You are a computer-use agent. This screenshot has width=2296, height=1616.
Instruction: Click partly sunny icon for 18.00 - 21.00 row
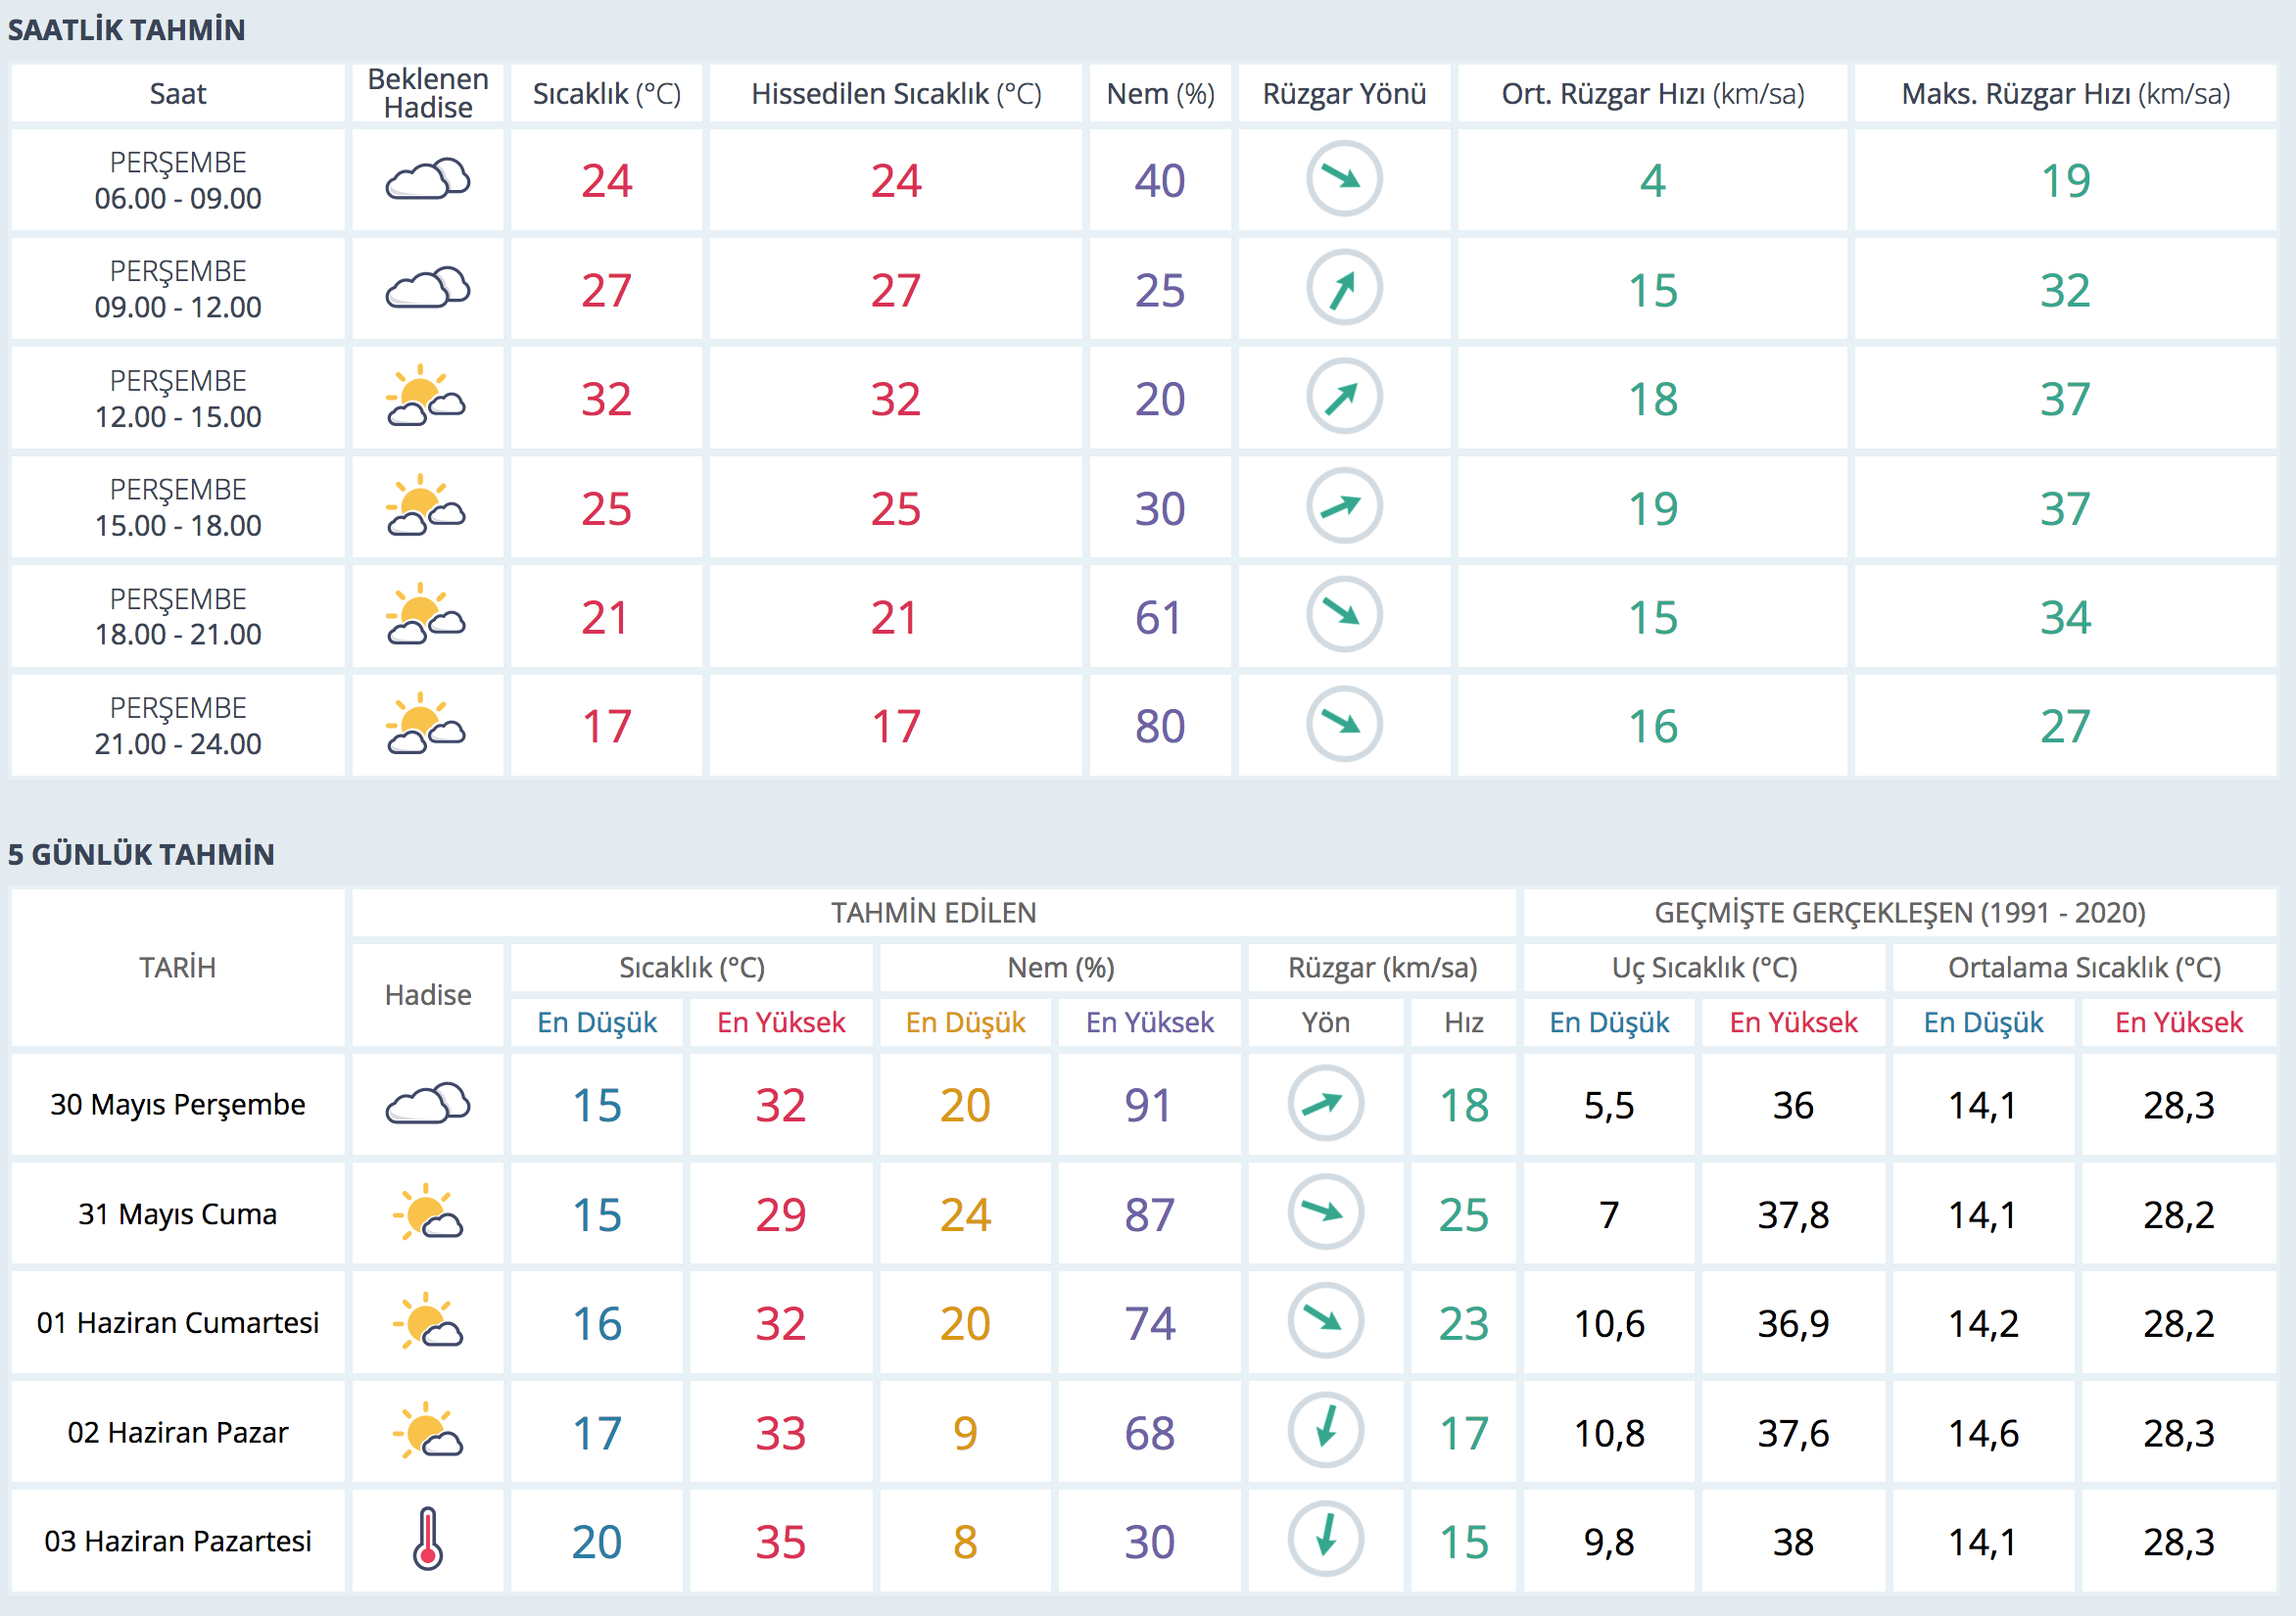(x=426, y=615)
